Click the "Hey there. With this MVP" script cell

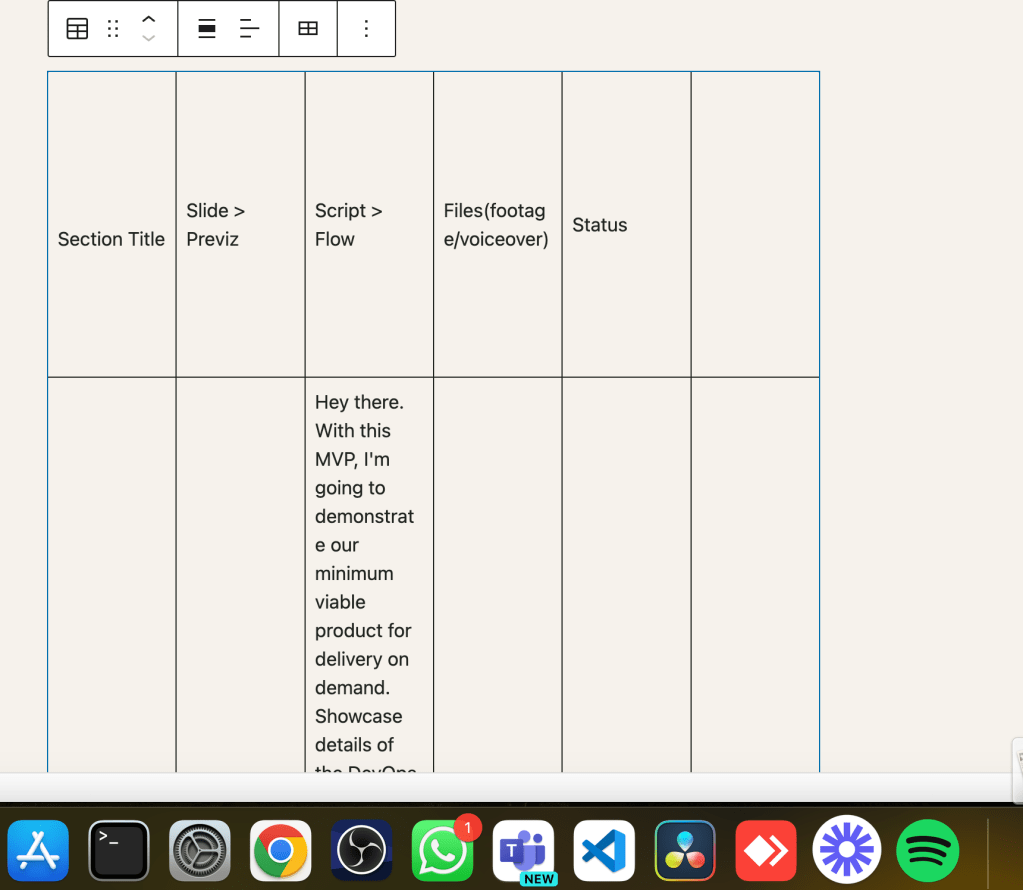click(x=369, y=574)
